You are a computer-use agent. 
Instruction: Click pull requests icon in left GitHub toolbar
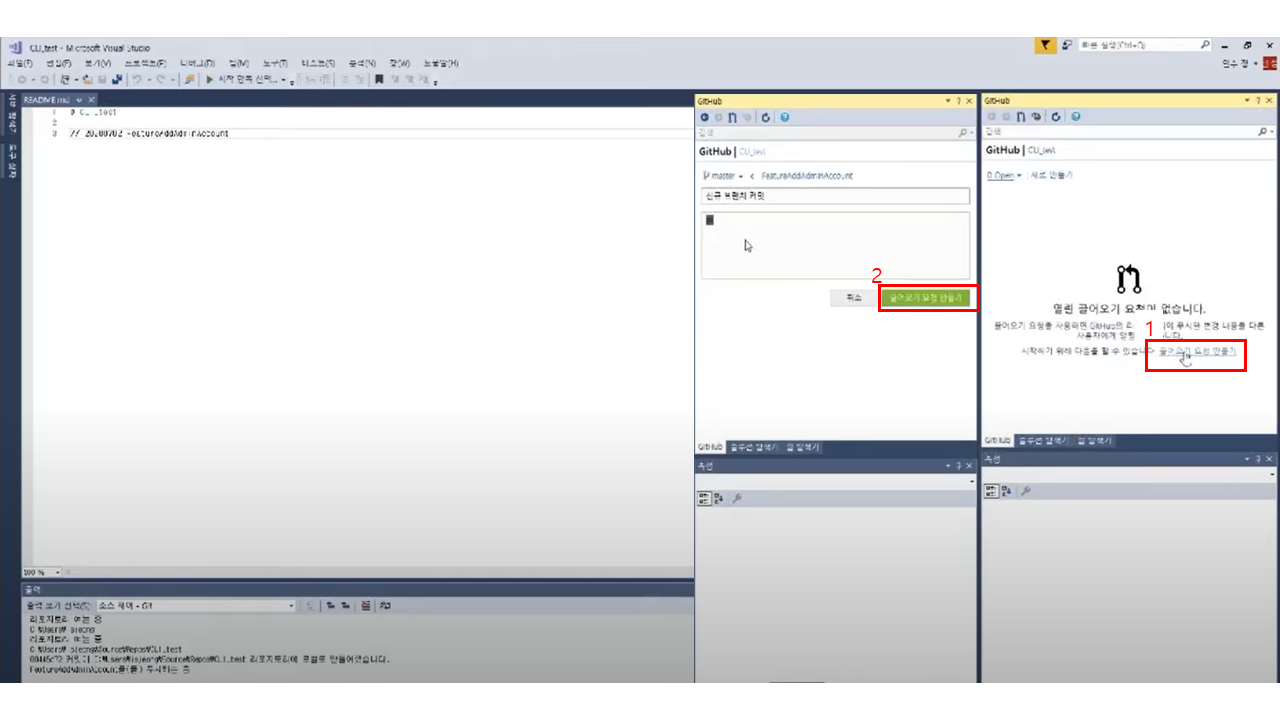(733, 117)
